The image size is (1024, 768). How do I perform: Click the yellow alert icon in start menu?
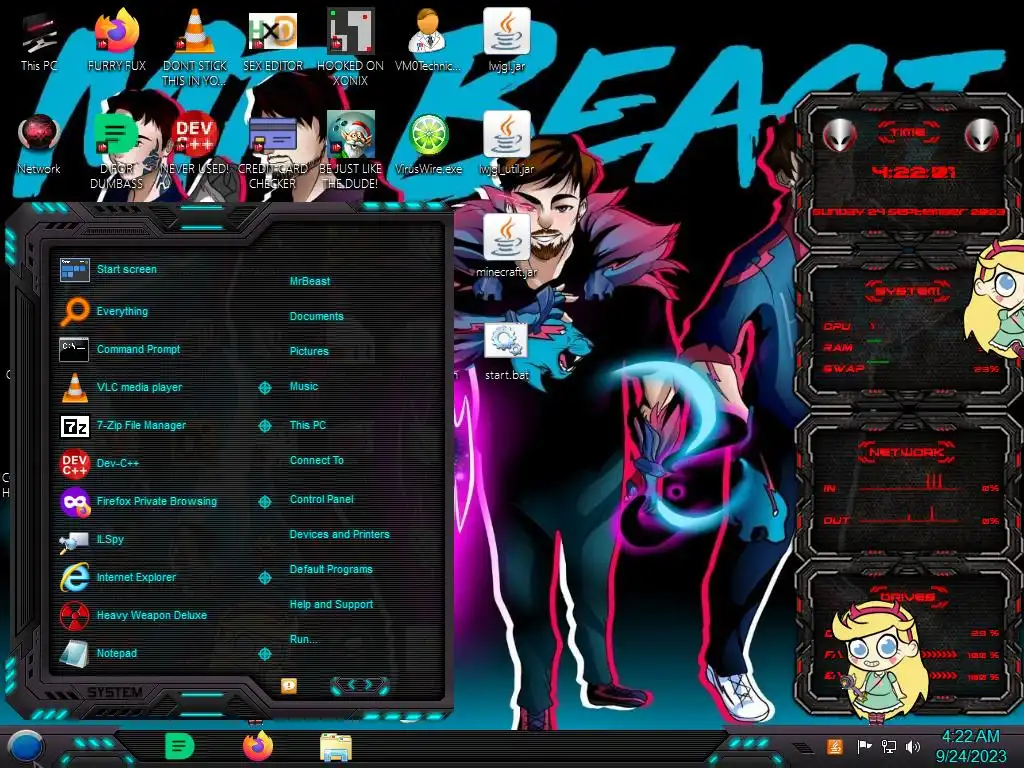pyautogui.click(x=289, y=685)
